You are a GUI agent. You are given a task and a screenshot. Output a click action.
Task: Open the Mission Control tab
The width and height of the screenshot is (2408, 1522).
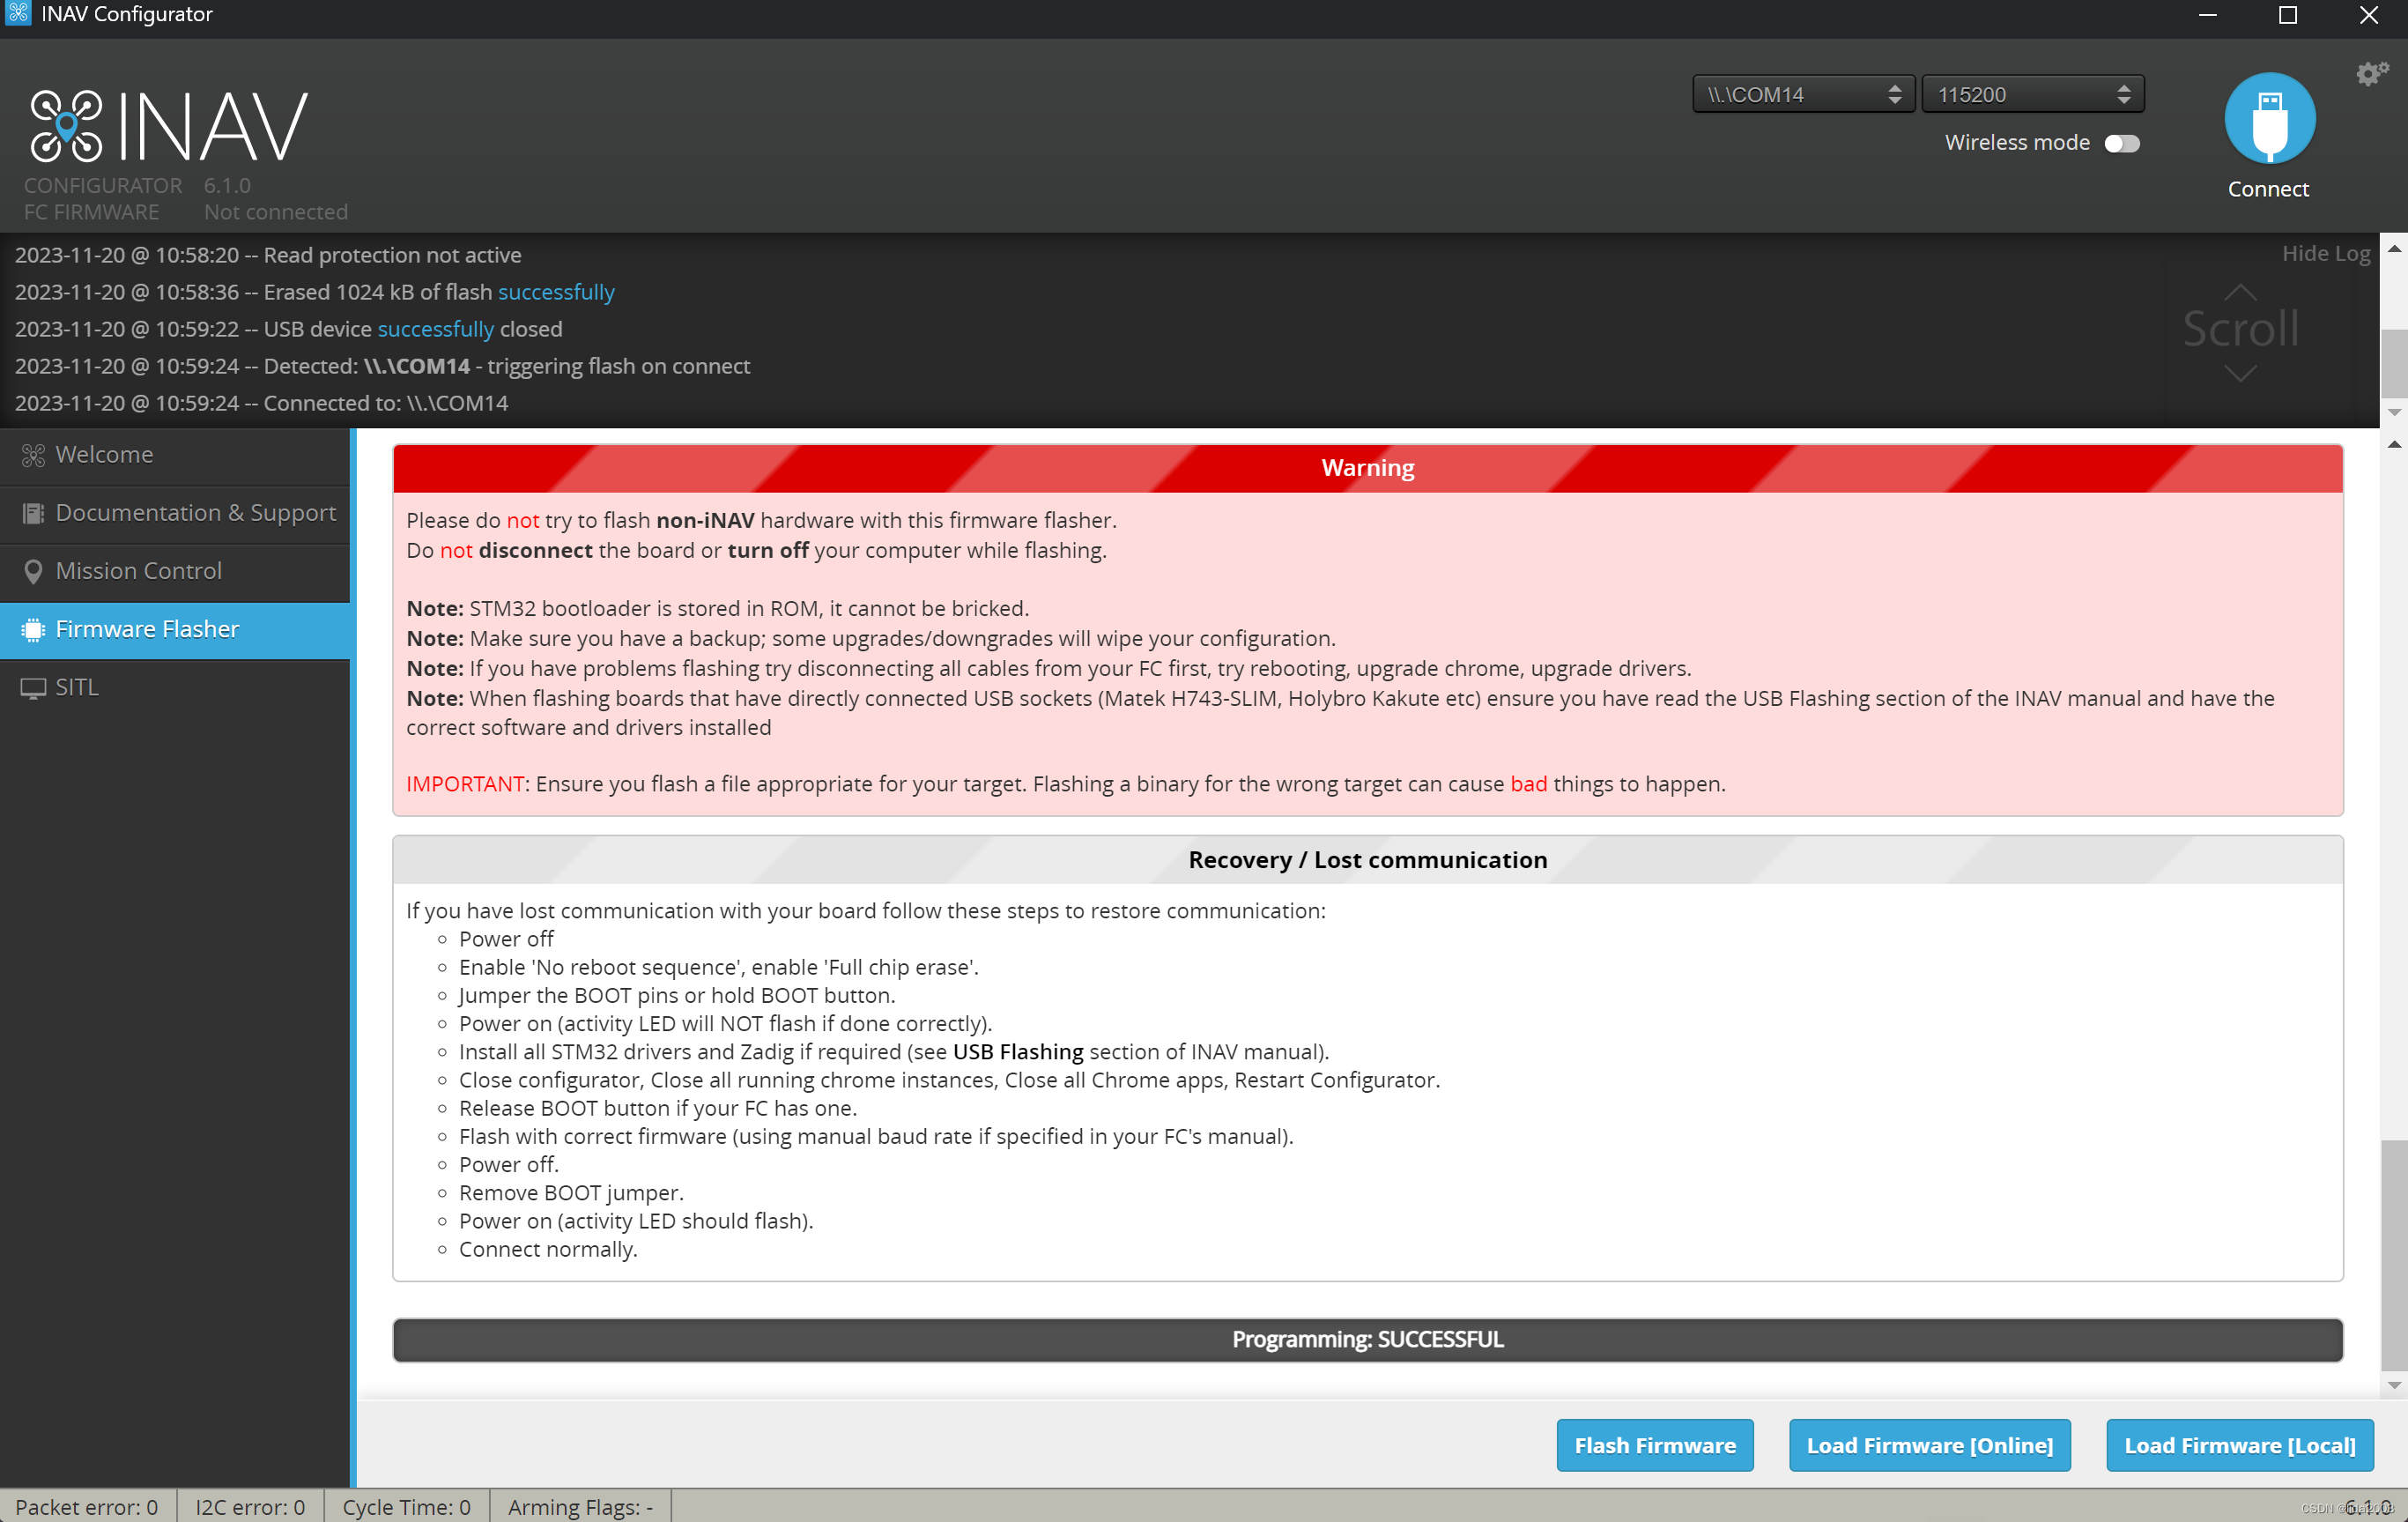(139, 571)
